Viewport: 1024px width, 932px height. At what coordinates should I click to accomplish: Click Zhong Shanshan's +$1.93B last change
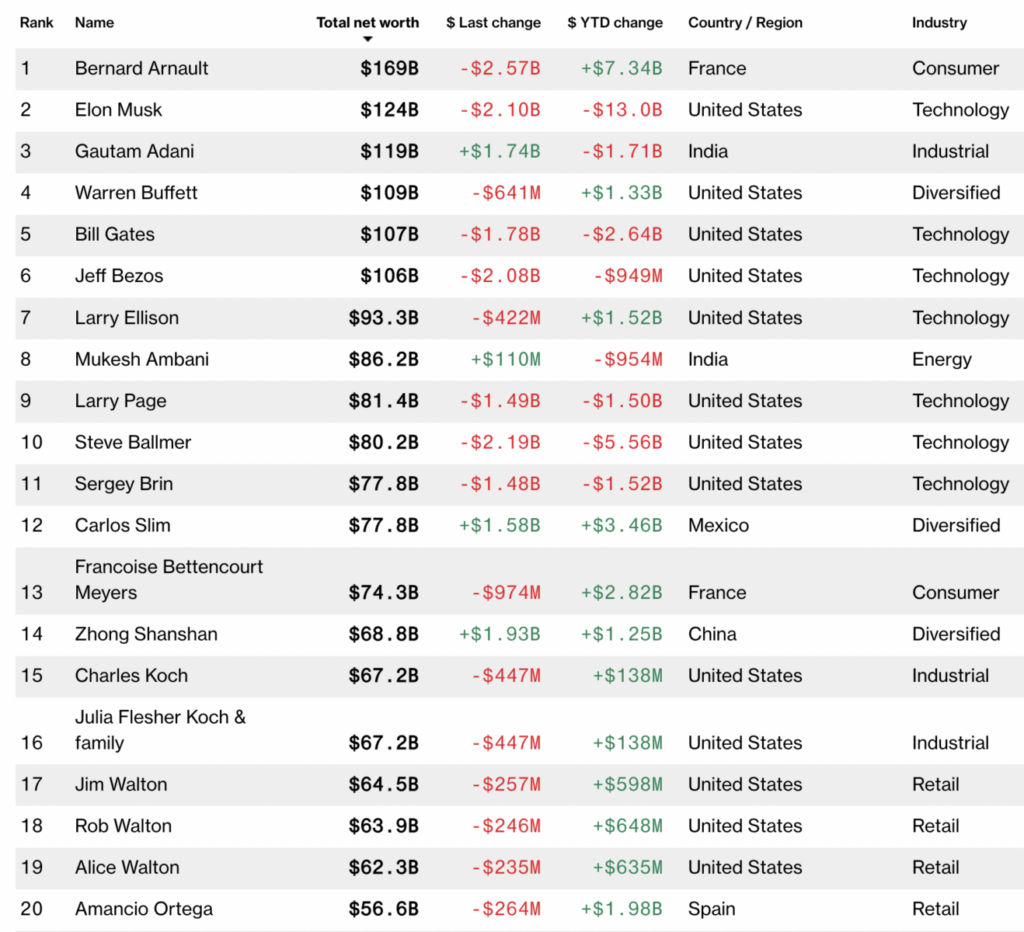coord(499,634)
